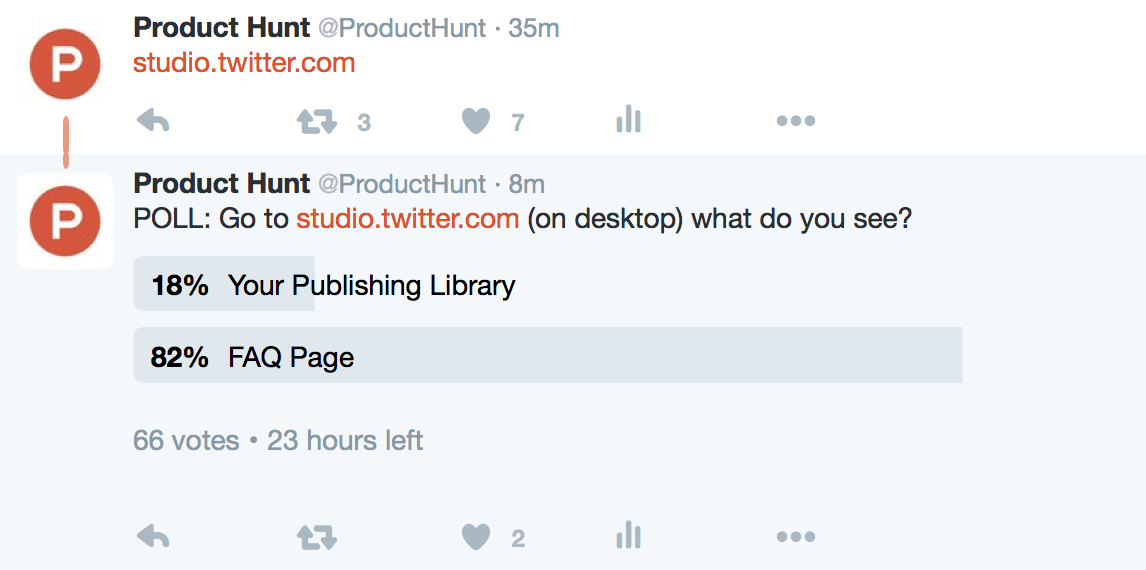
Task: Open the more options menu on the poll tweet
Action: coord(796,538)
